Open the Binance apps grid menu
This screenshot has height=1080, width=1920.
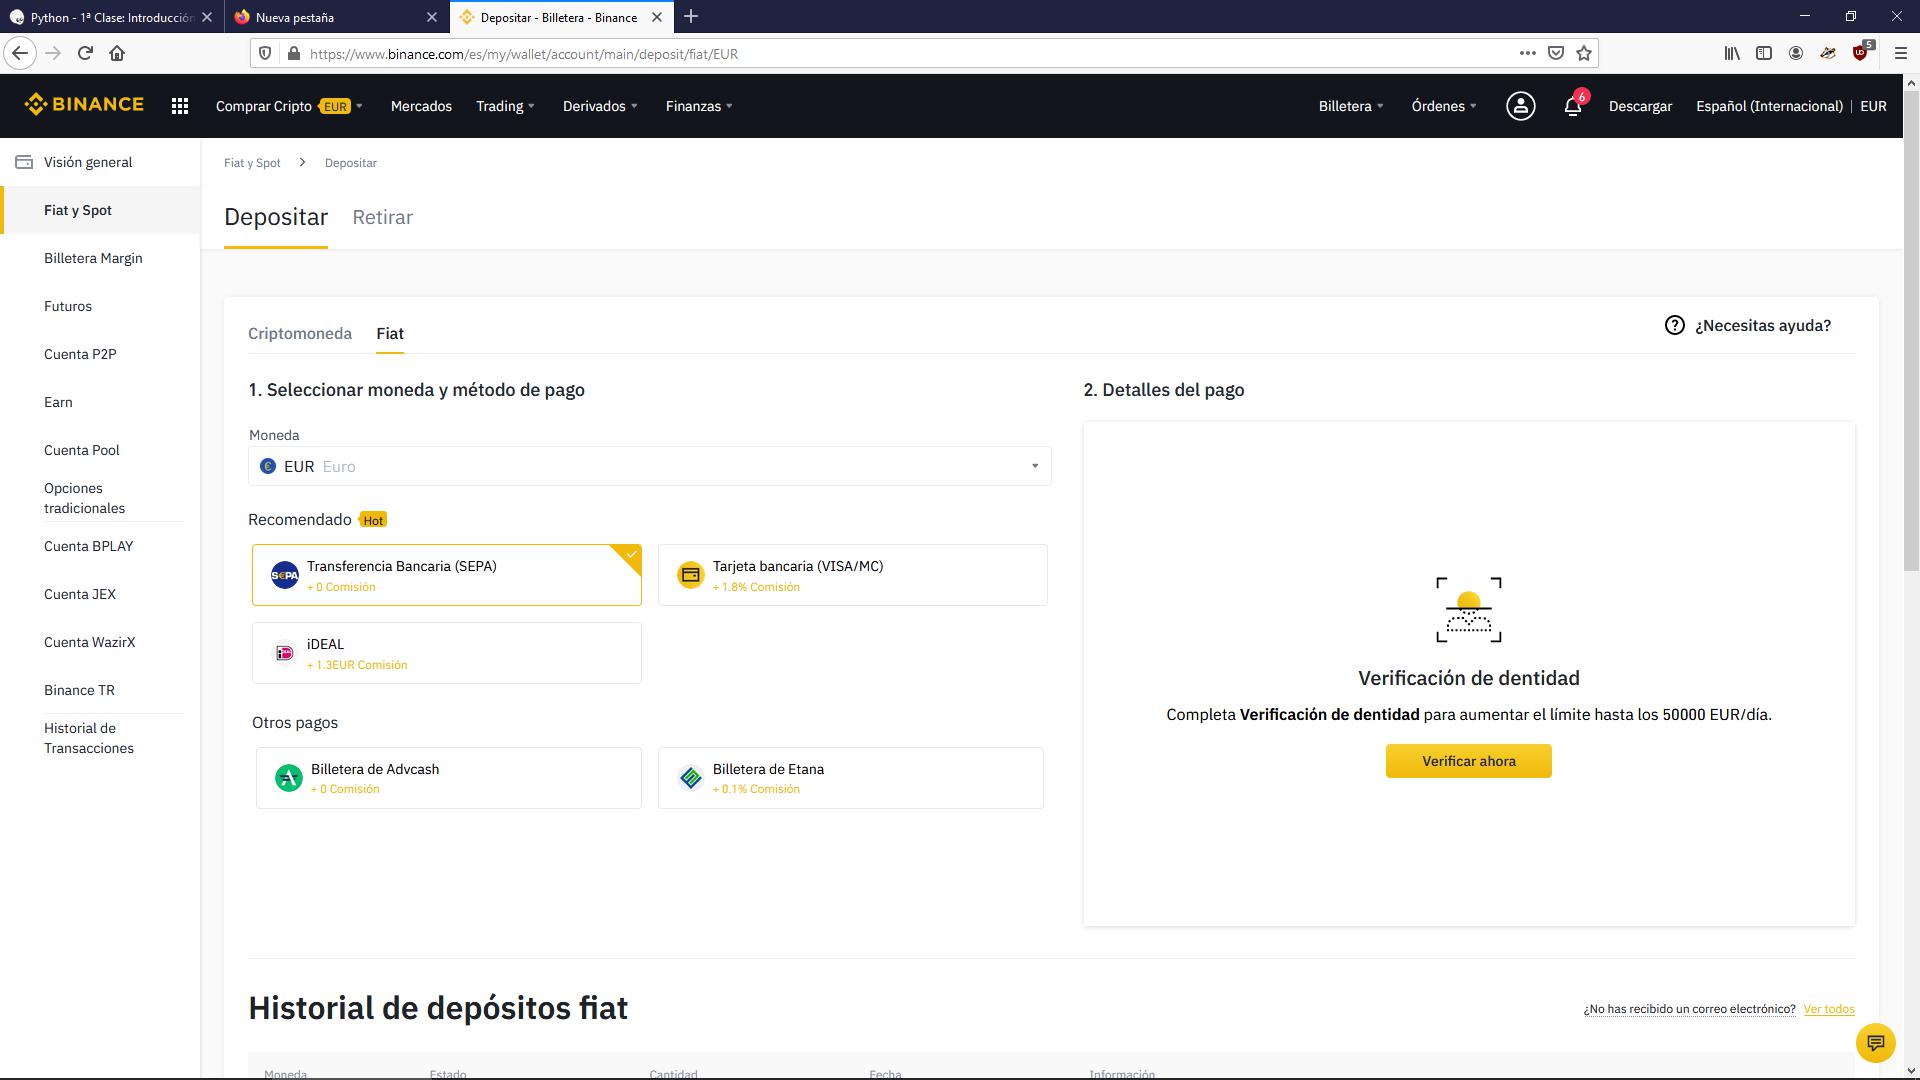[180, 106]
